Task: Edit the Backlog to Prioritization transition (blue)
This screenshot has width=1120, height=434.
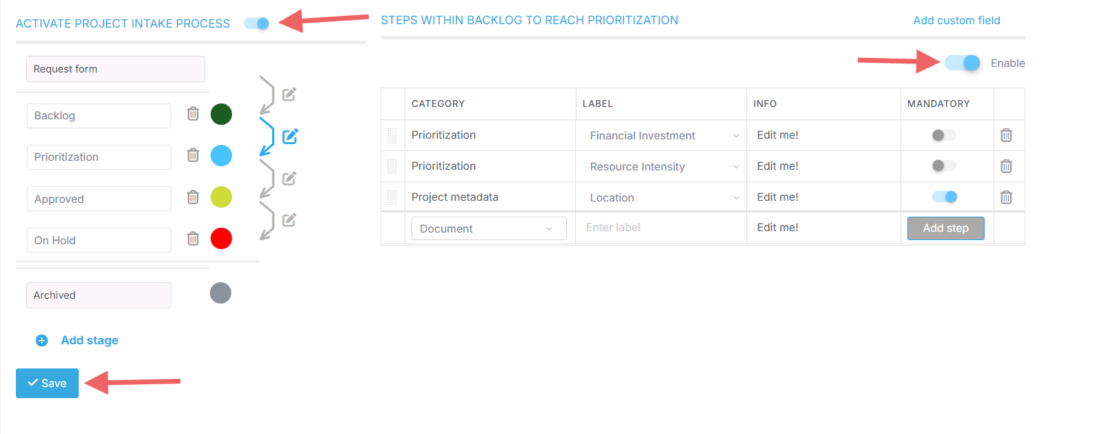Action: click(290, 136)
